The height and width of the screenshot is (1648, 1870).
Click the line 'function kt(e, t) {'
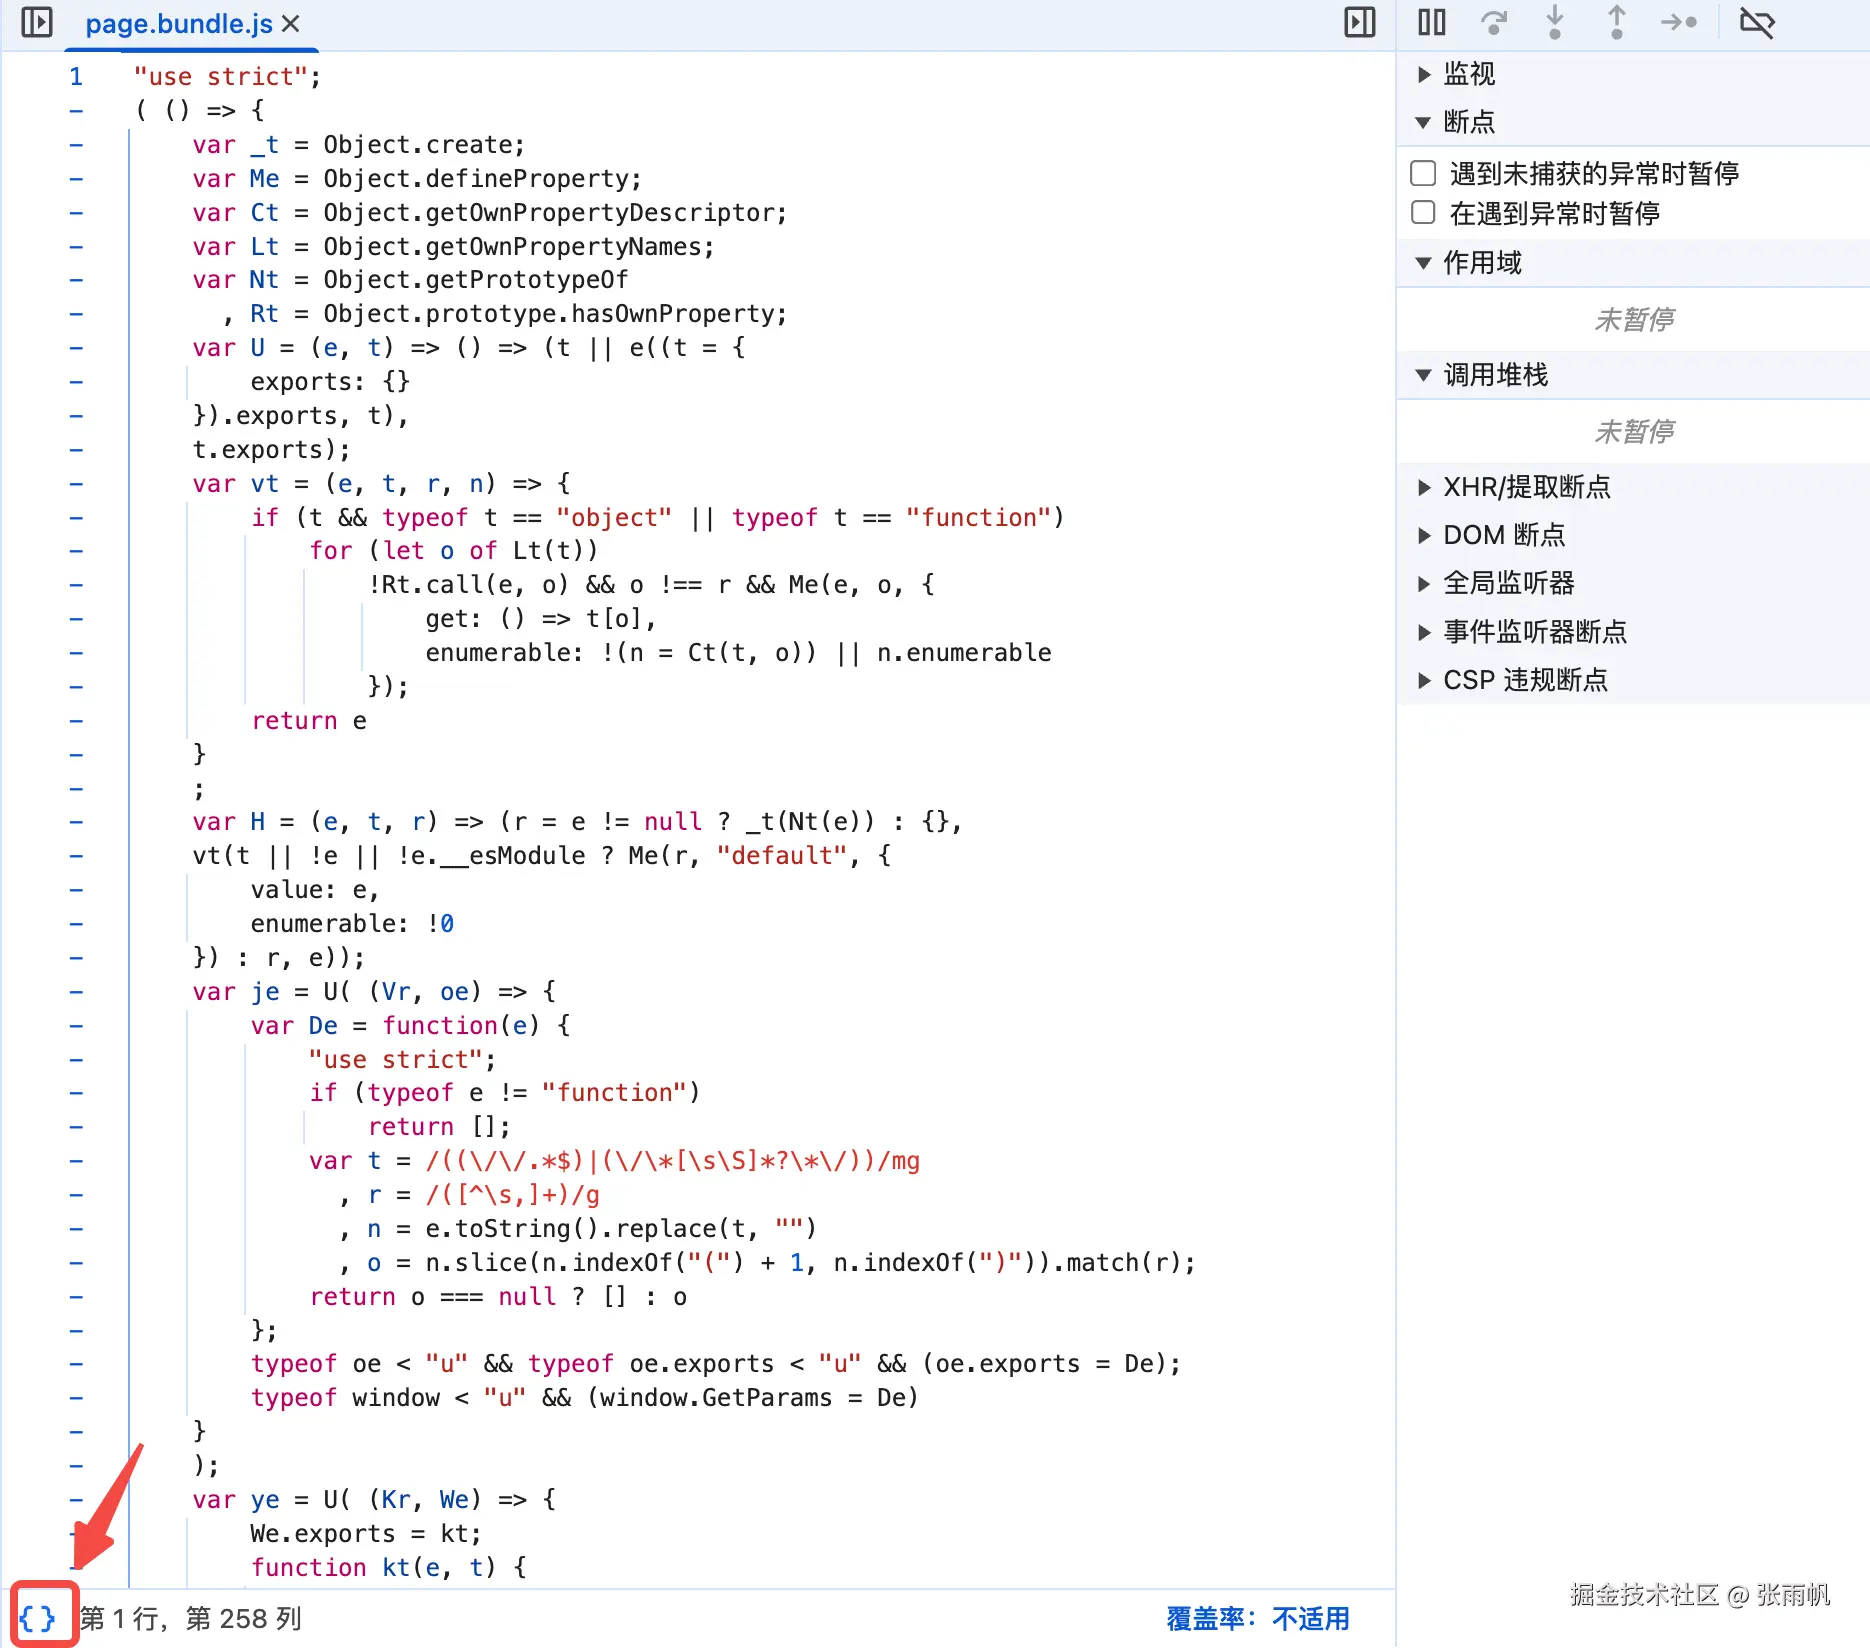click(388, 1567)
